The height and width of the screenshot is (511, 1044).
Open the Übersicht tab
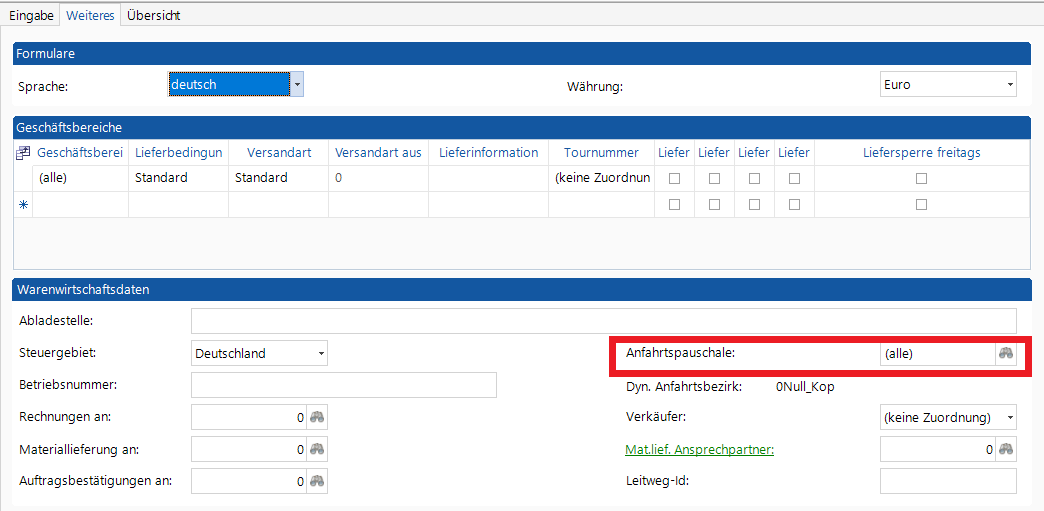[x=153, y=15]
